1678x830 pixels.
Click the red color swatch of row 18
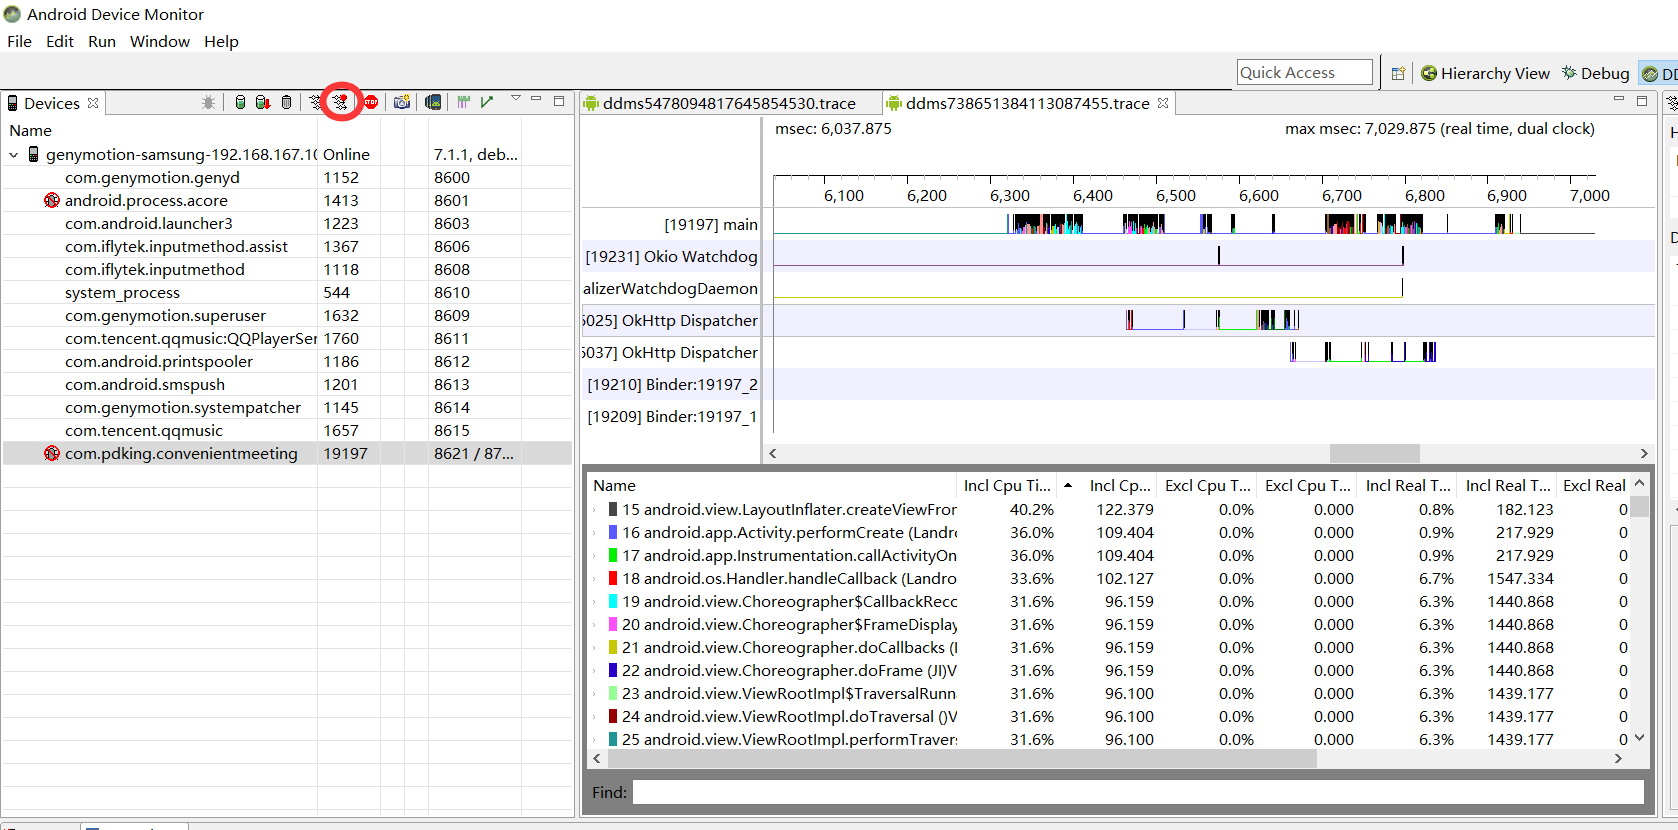click(x=613, y=578)
